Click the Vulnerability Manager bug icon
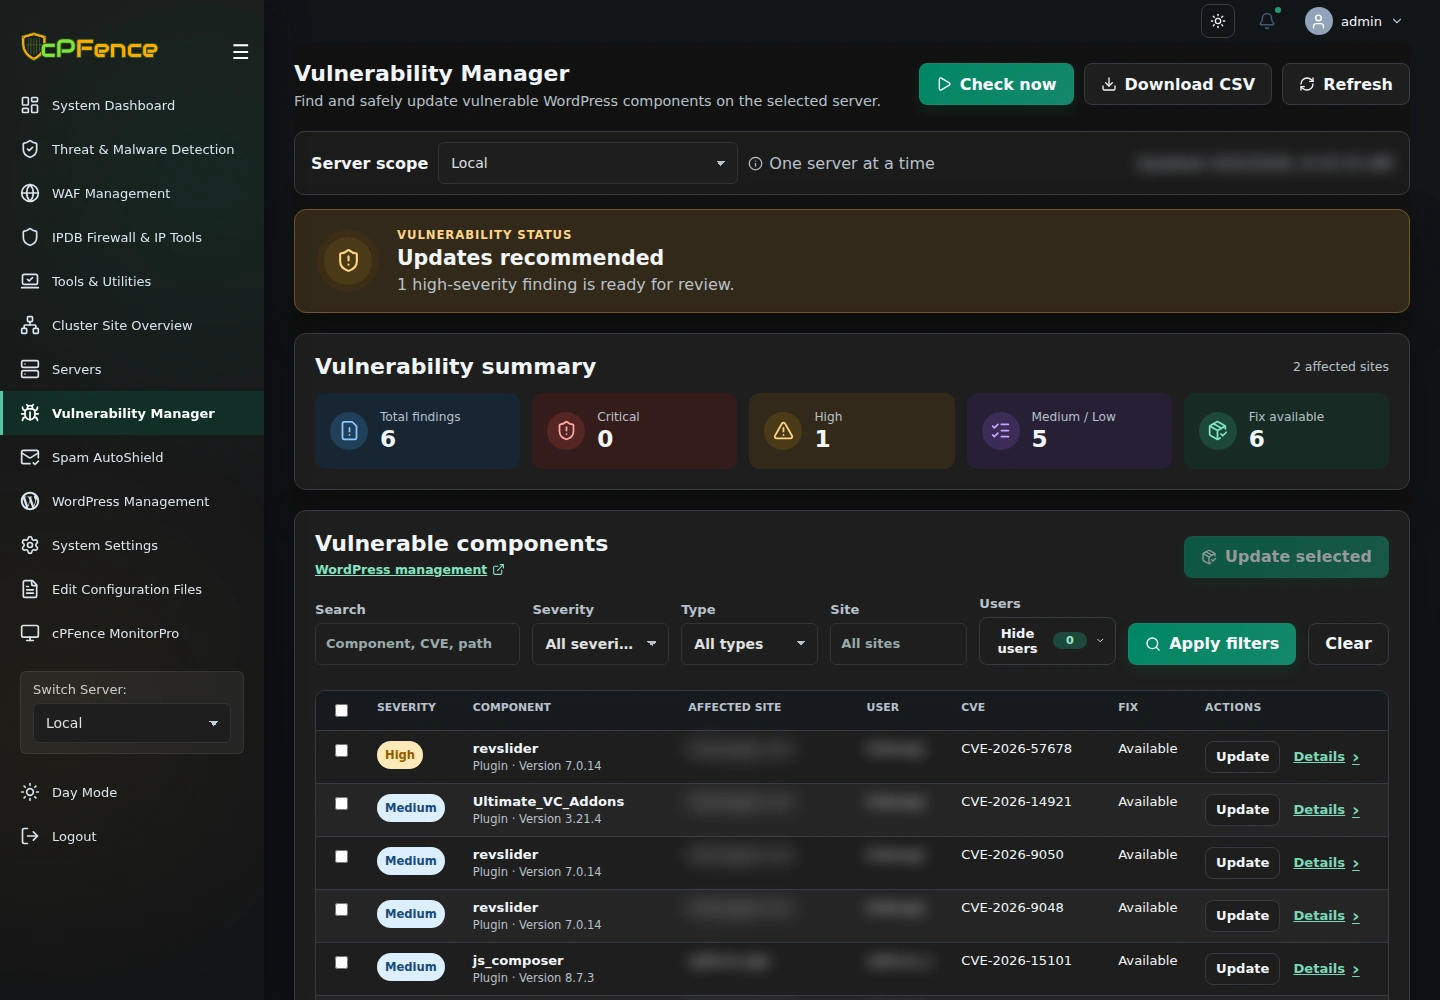 [x=30, y=413]
